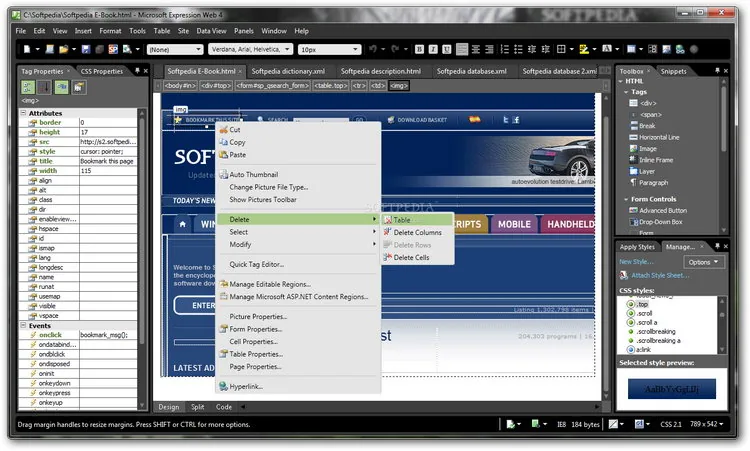This screenshot has height=451, width=750.
Task: Open the style dropdown showing (None)
Action: (x=175, y=49)
